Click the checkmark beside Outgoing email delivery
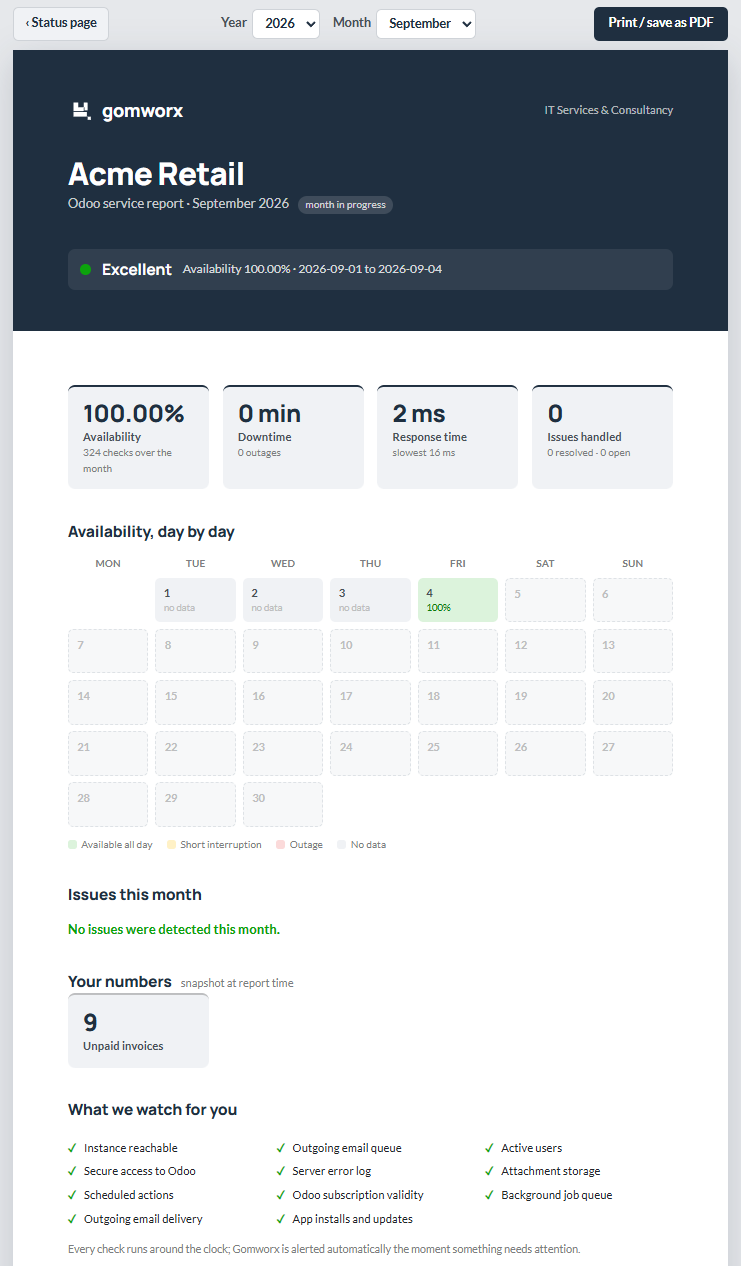Screen dimensions: 741x1266 coord(73,1219)
